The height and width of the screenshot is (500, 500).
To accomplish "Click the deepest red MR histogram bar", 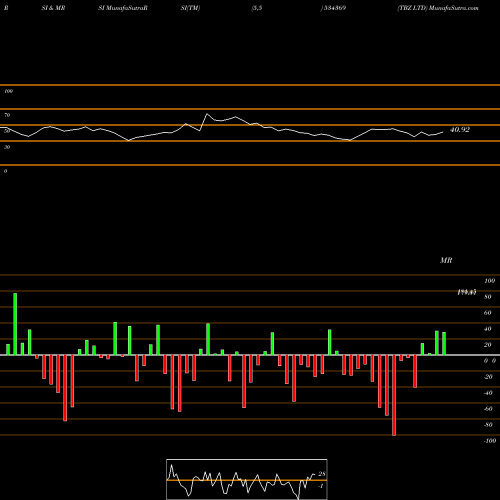I will 394,395.
